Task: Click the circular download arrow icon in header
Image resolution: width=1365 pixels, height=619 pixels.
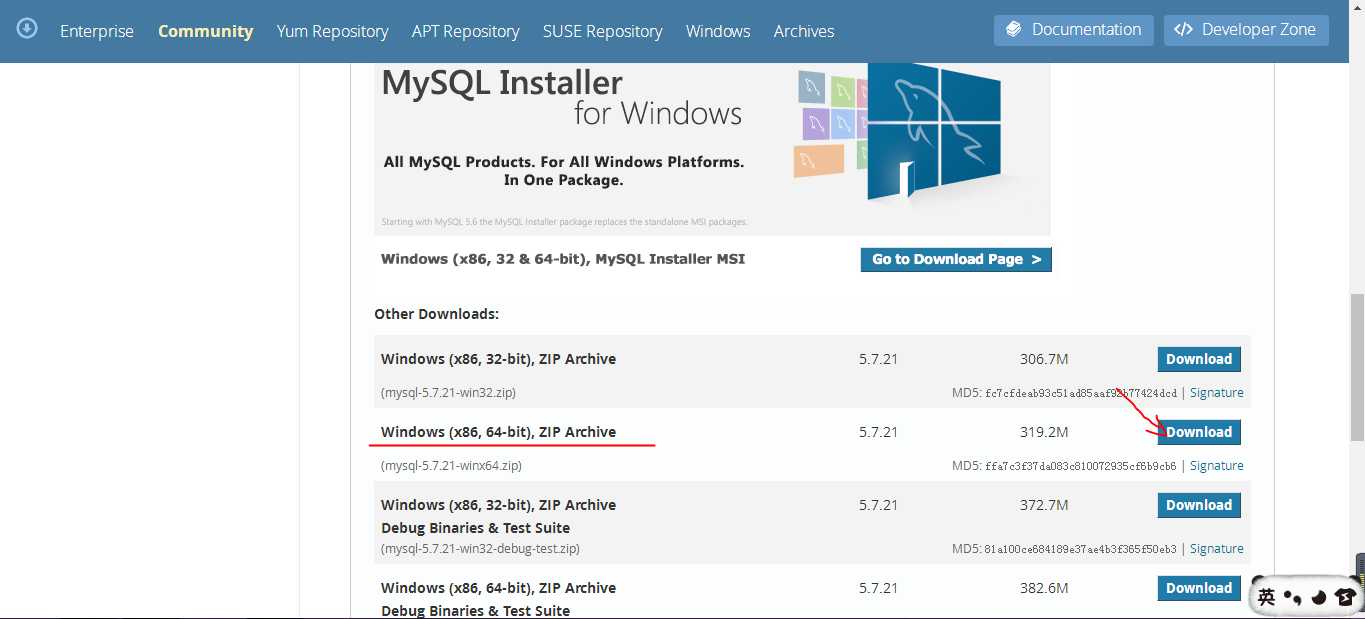Action: coord(28,28)
